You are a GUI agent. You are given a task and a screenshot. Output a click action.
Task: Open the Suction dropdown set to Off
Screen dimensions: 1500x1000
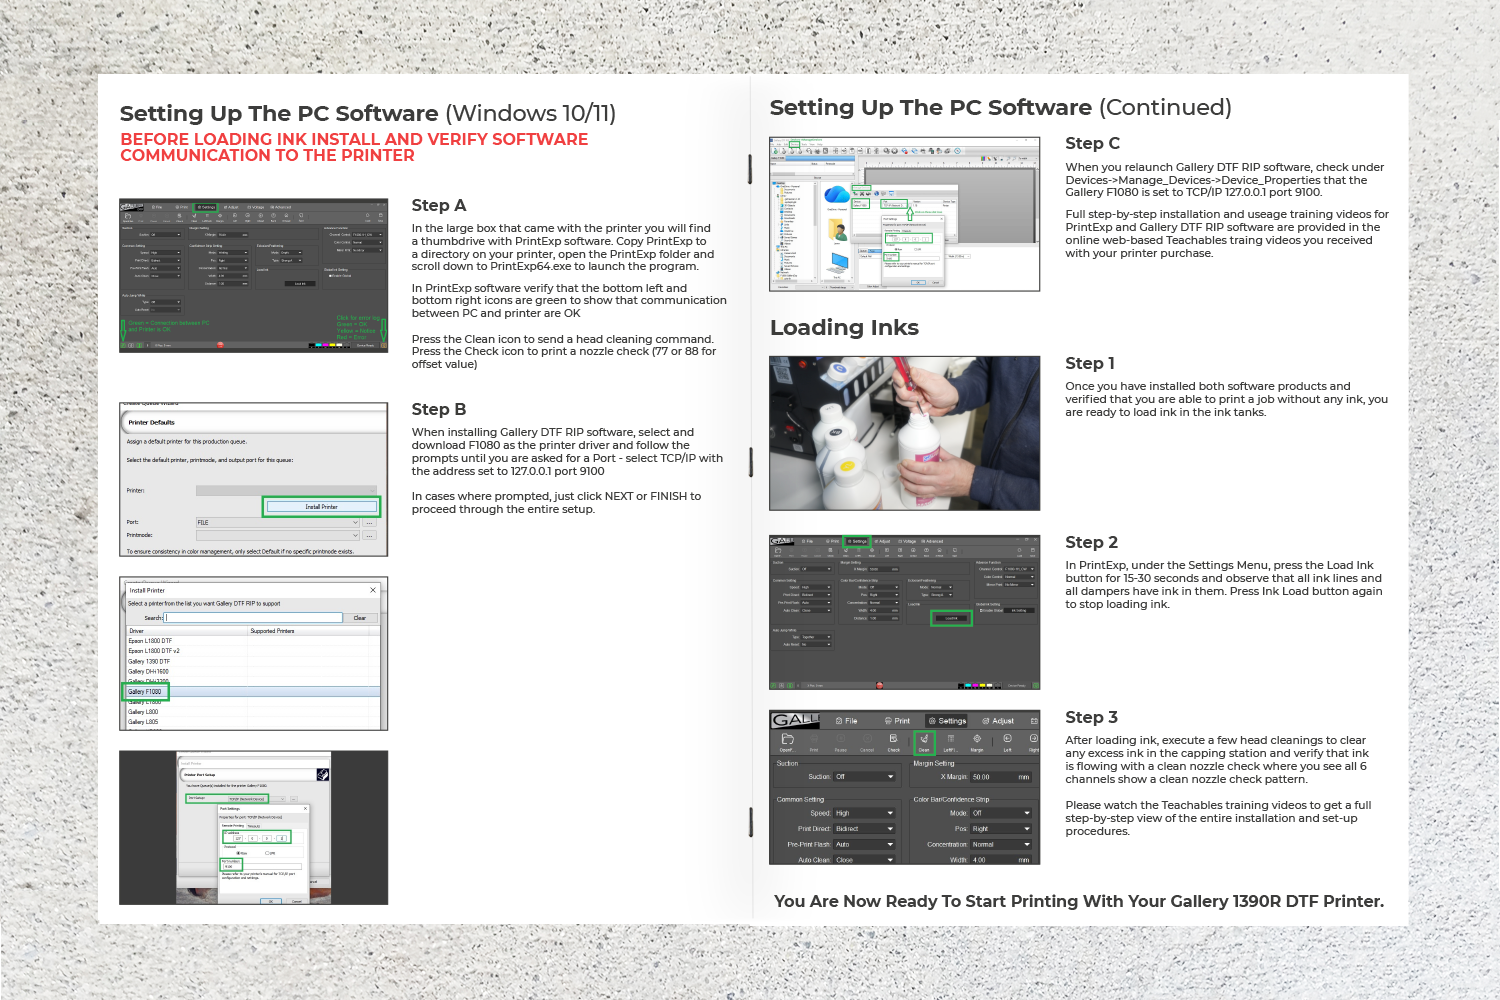(x=864, y=776)
